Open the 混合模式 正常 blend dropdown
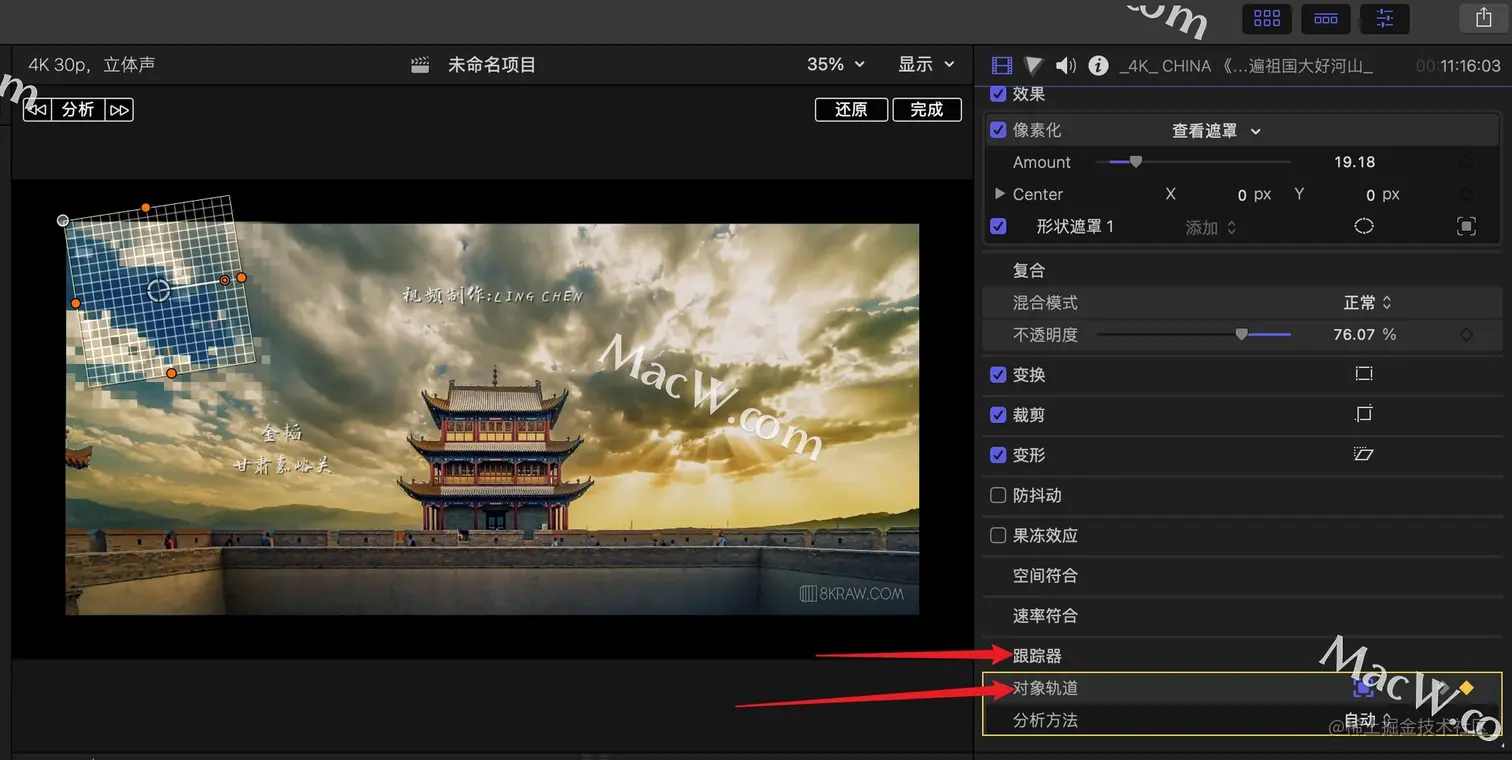Viewport: 1512px width, 760px height. click(1367, 302)
